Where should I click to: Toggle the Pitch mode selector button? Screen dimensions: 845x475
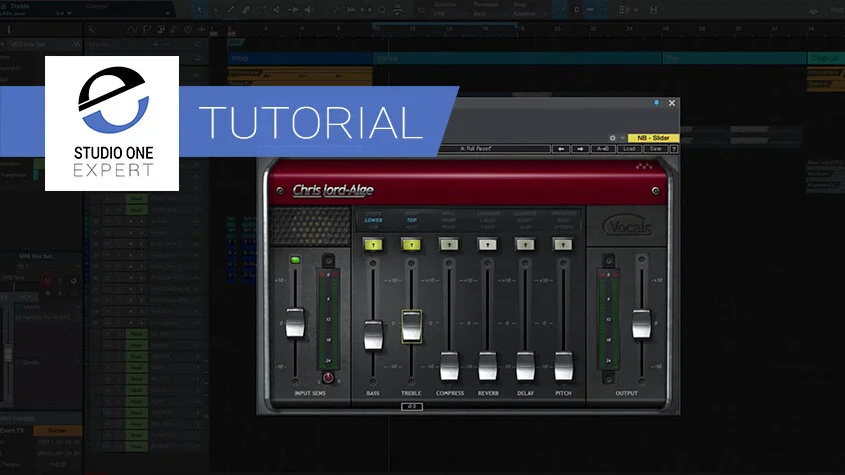563,245
